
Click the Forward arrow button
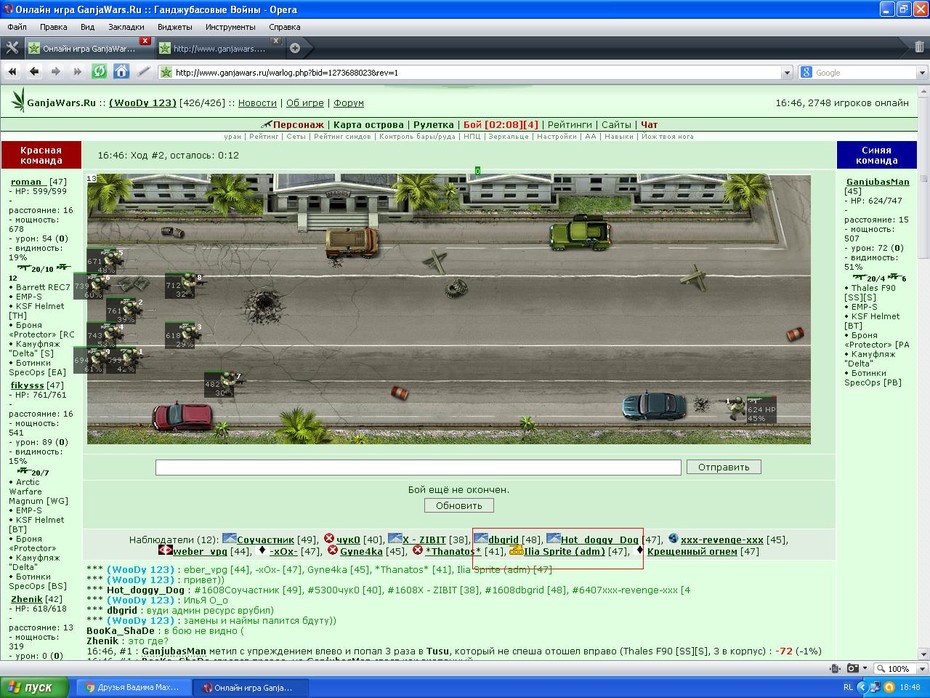coord(56,72)
